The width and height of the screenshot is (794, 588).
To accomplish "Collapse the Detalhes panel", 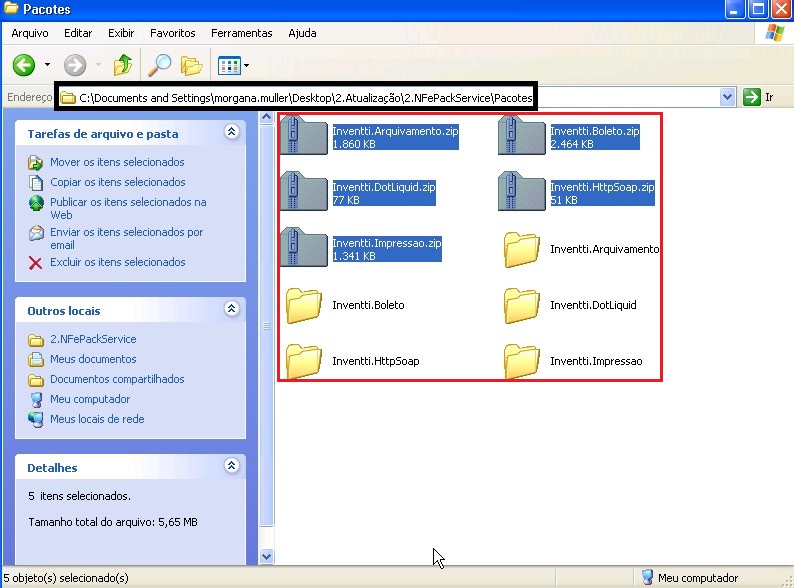I will (232, 466).
